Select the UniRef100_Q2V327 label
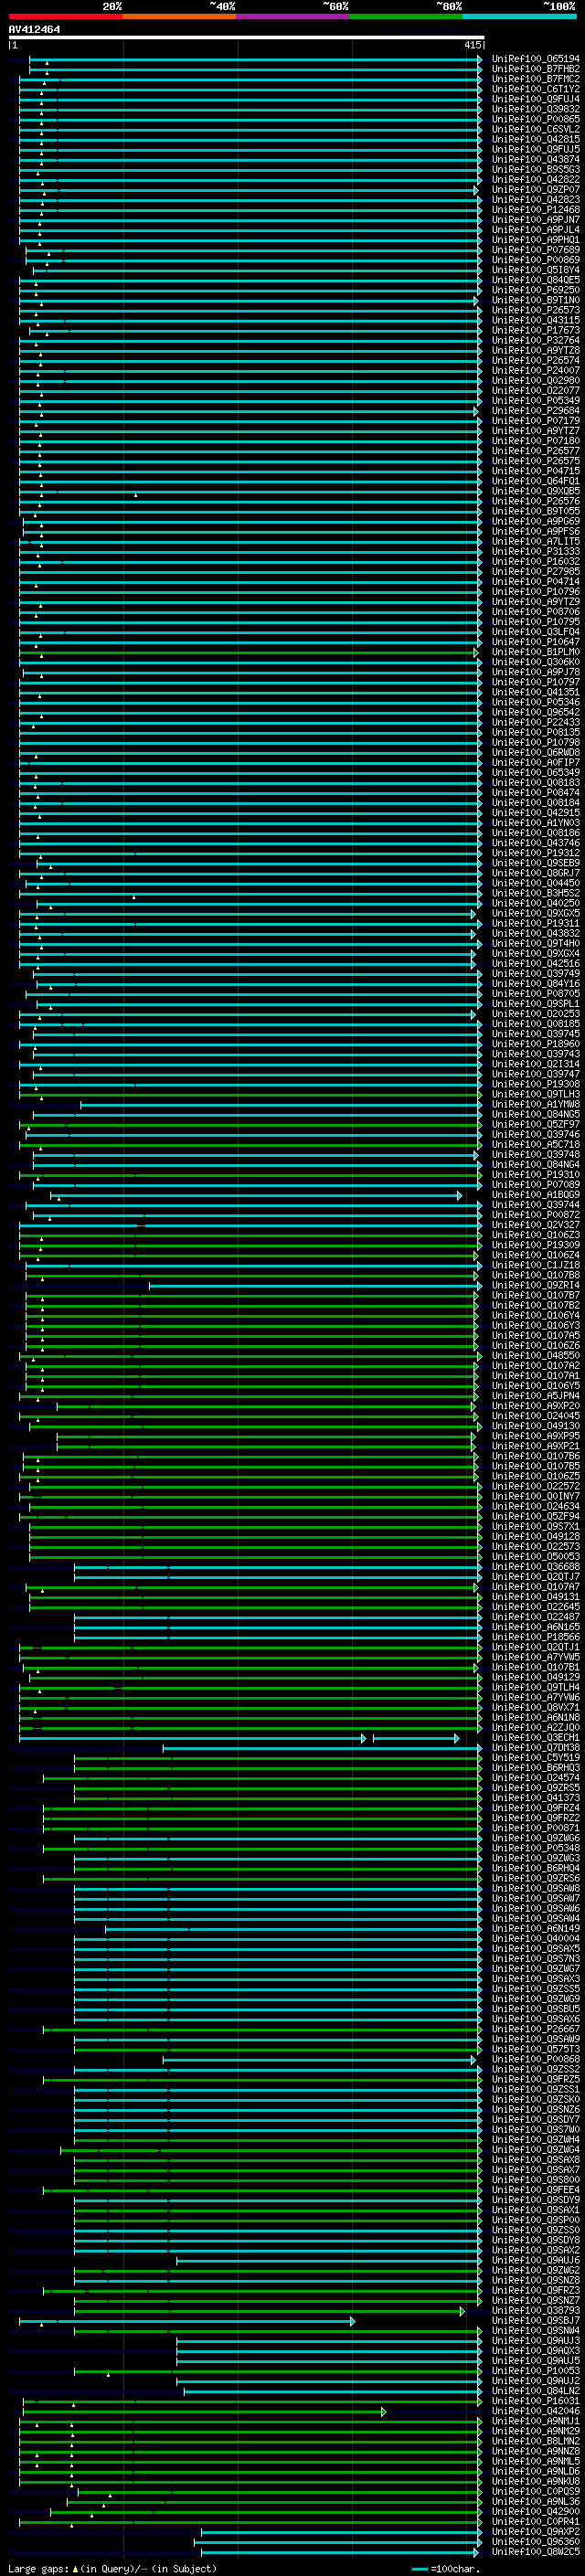This screenshot has height=2576, width=585. (x=535, y=1225)
